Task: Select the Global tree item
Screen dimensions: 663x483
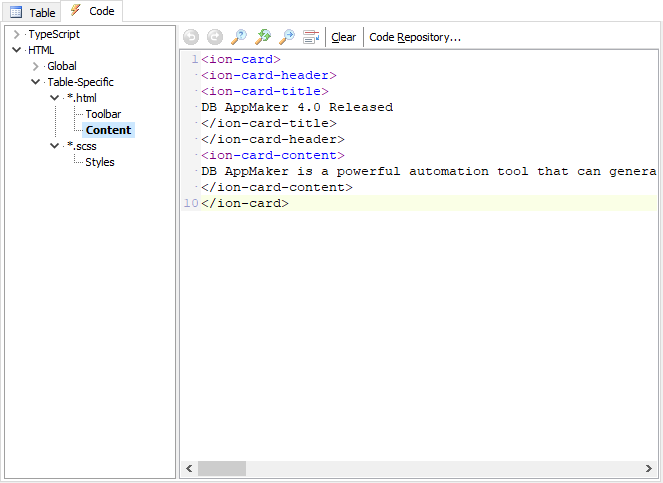Action: pos(62,66)
